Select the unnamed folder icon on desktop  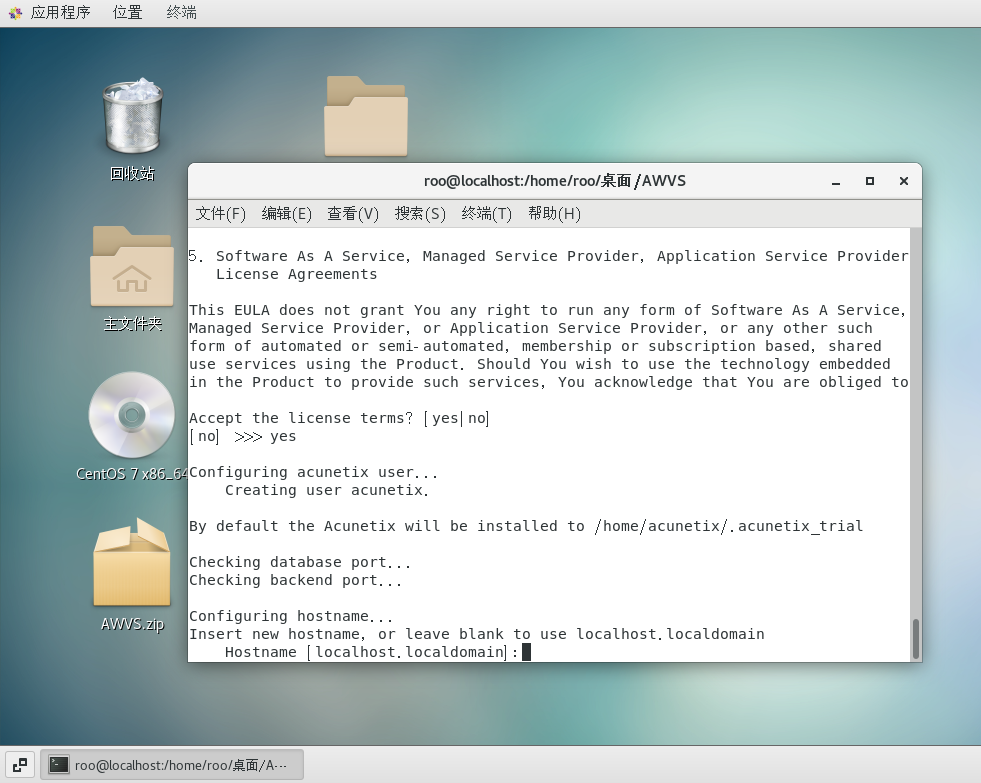366,116
